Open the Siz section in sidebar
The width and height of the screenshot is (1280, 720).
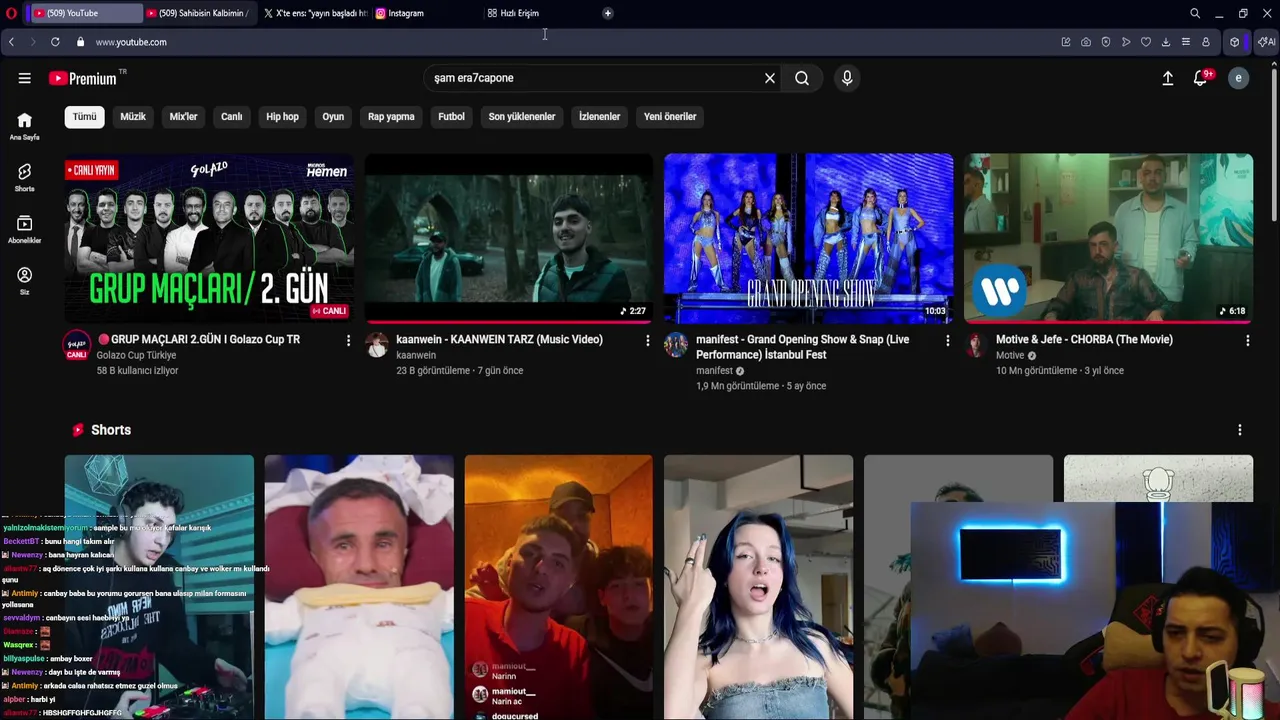[x=25, y=281]
